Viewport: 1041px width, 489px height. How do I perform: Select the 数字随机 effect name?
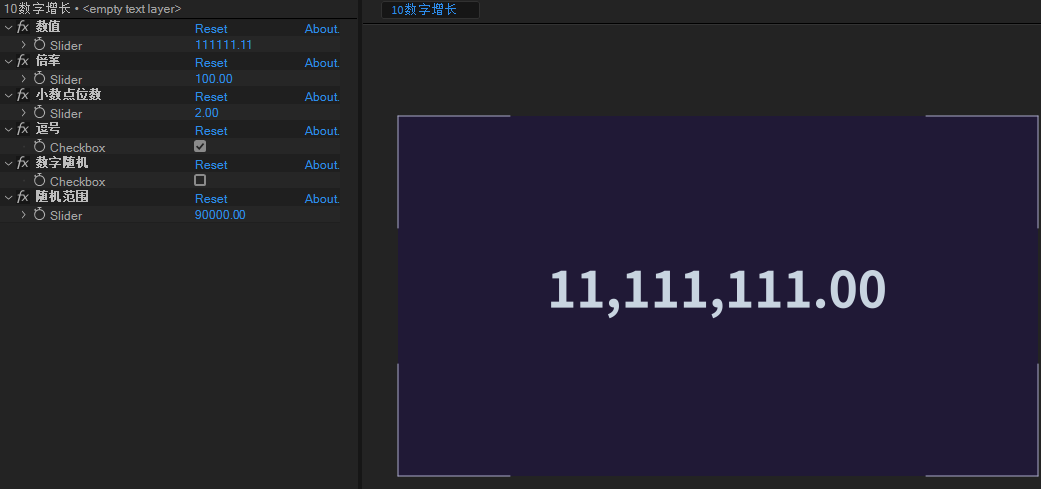[x=62, y=163]
